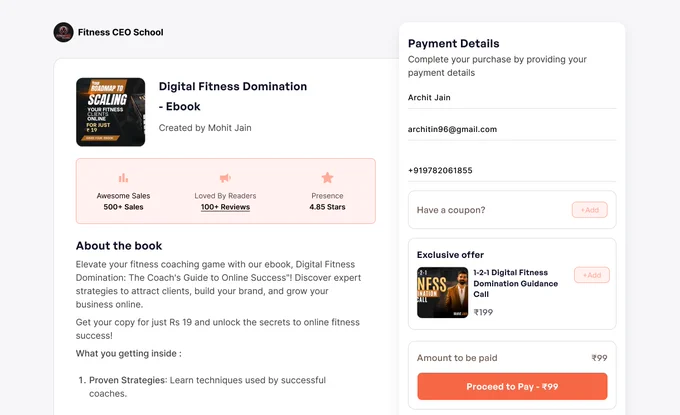Click the megaphone Loved By Readers icon
The image size is (680, 415).
pyautogui.click(x=225, y=178)
